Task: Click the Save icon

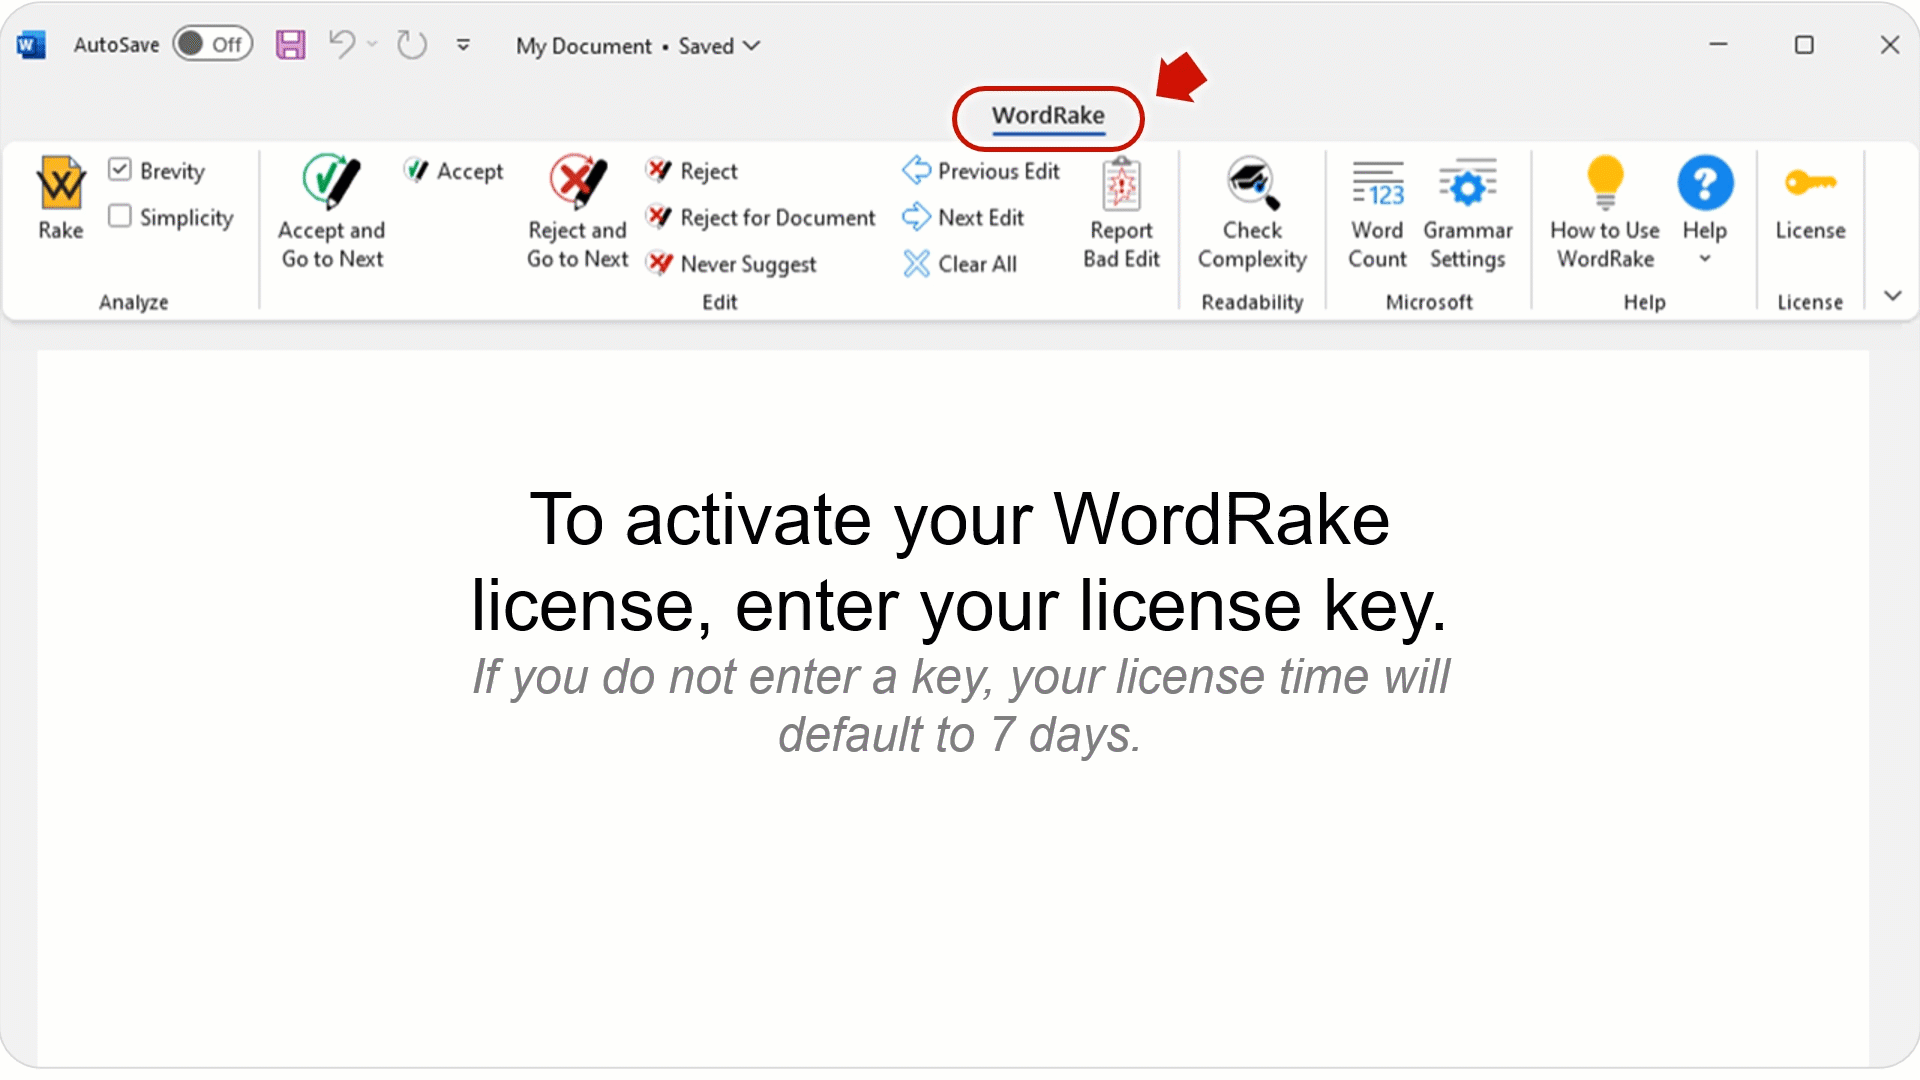Action: [291, 44]
